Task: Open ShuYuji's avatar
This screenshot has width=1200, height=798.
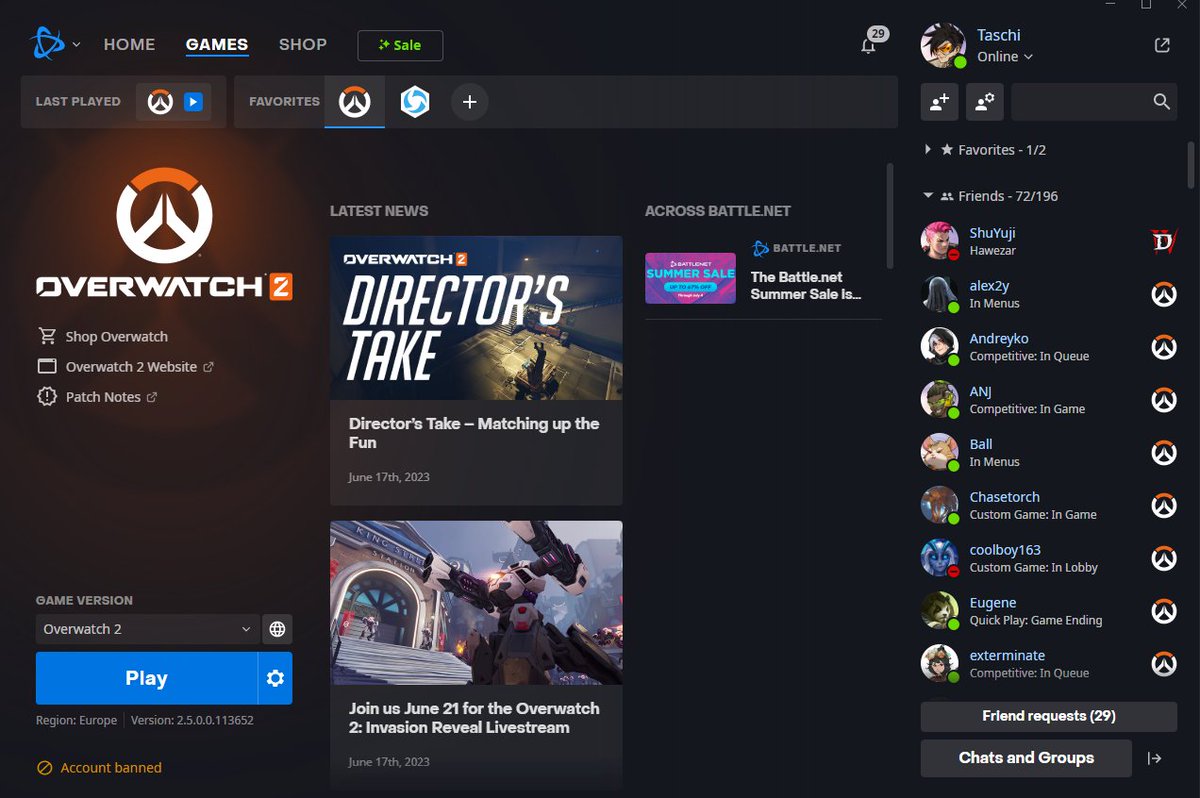Action: (x=940, y=241)
